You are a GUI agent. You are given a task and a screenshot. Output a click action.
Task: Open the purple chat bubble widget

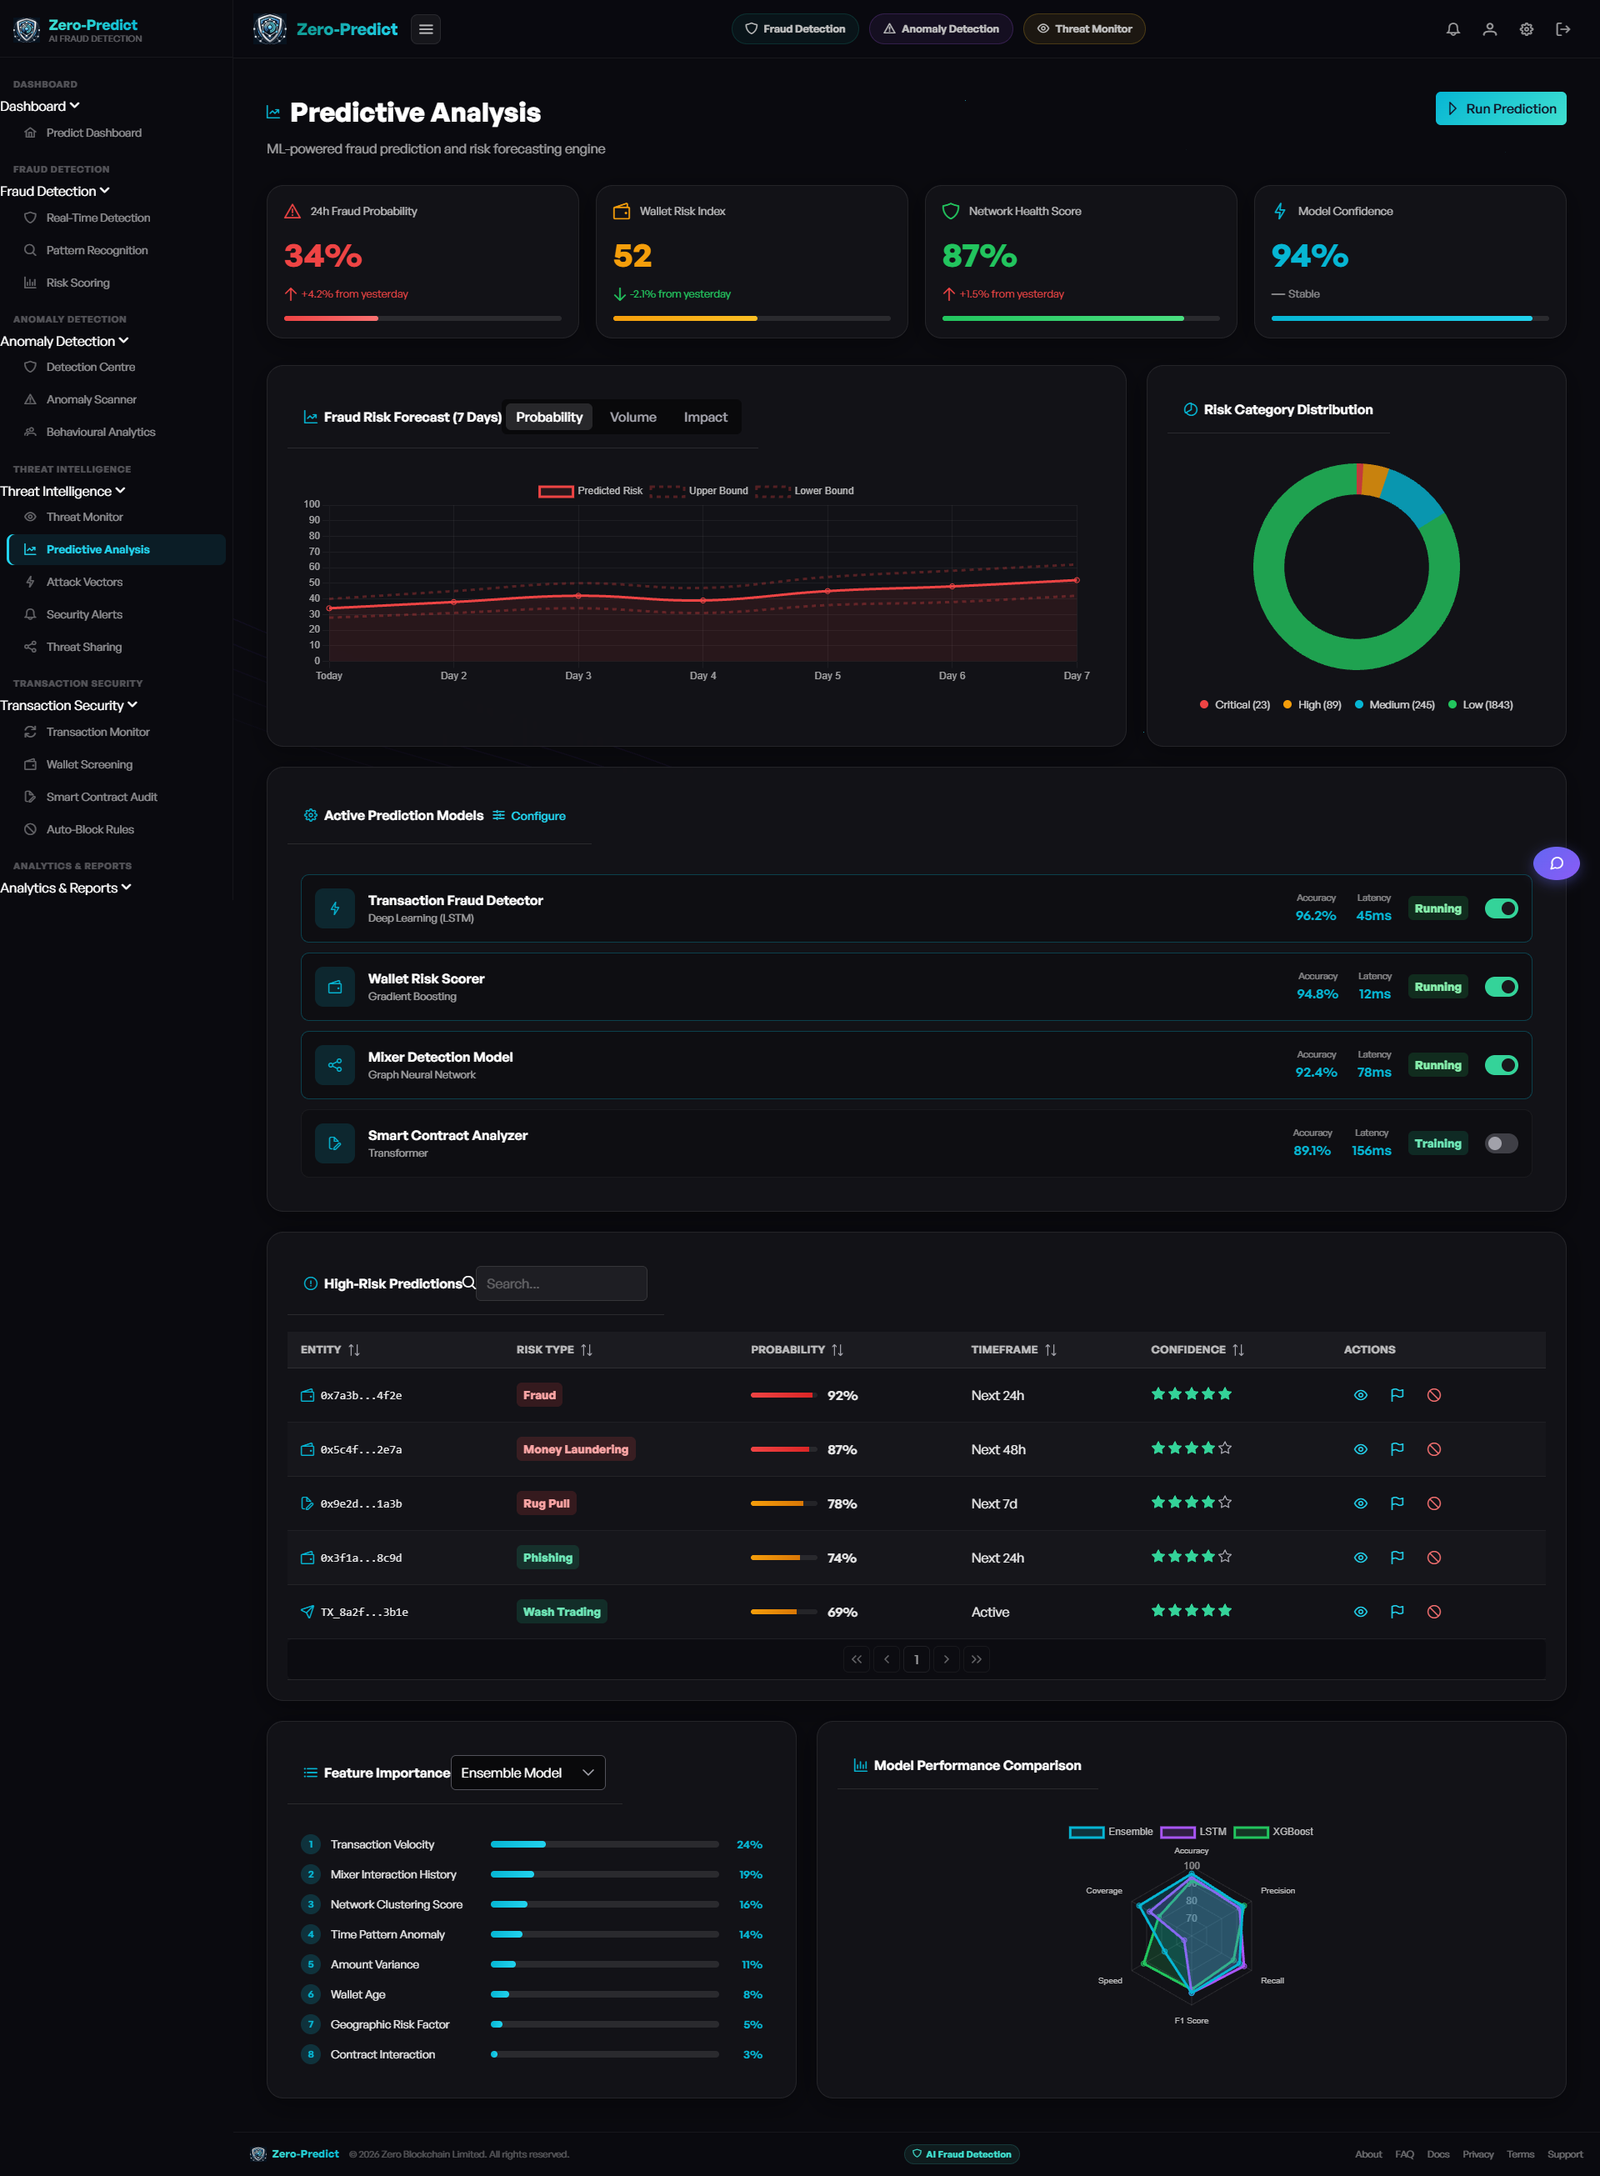tap(1556, 863)
